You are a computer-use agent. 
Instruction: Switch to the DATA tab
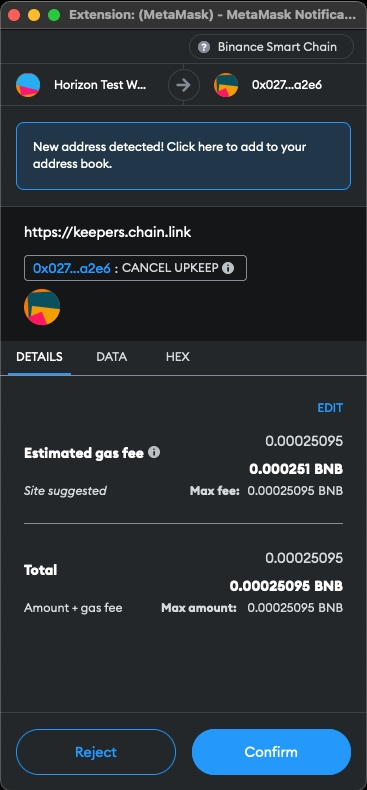point(111,357)
